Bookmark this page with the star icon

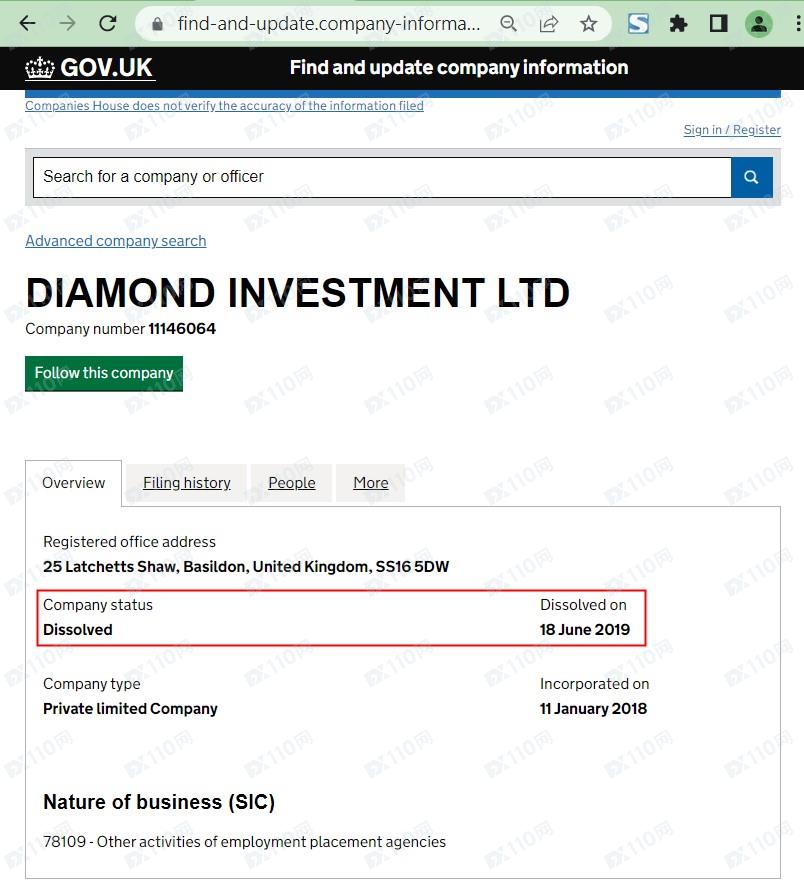[588, 23]
